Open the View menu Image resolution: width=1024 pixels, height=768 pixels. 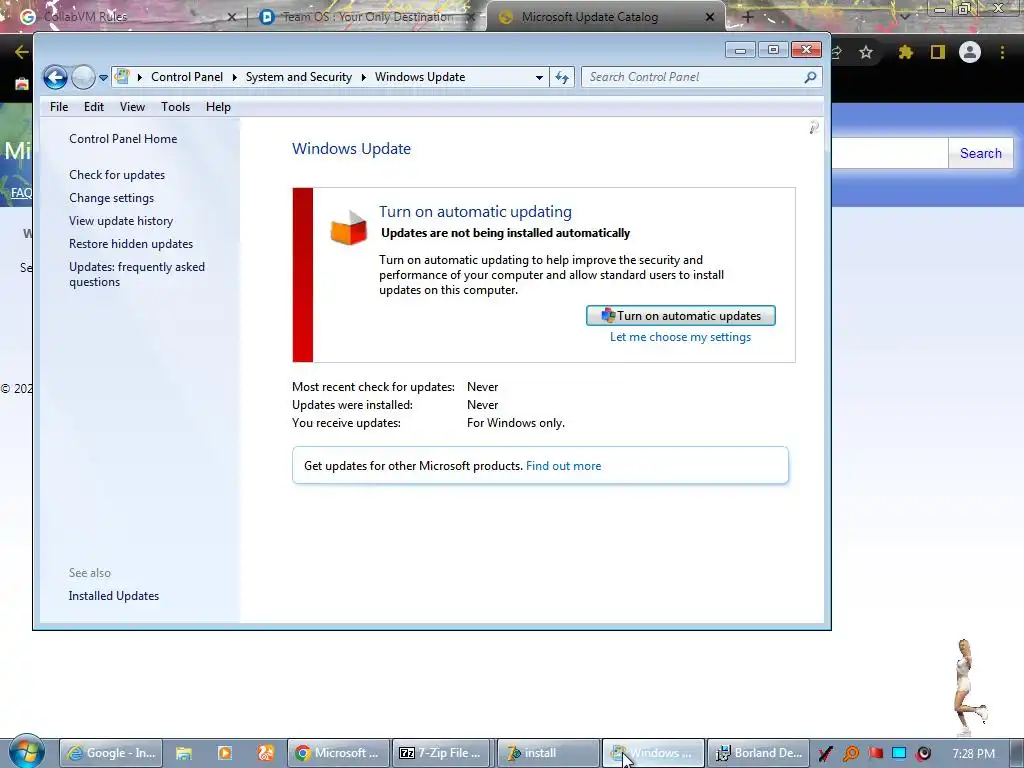click(132, 106)
